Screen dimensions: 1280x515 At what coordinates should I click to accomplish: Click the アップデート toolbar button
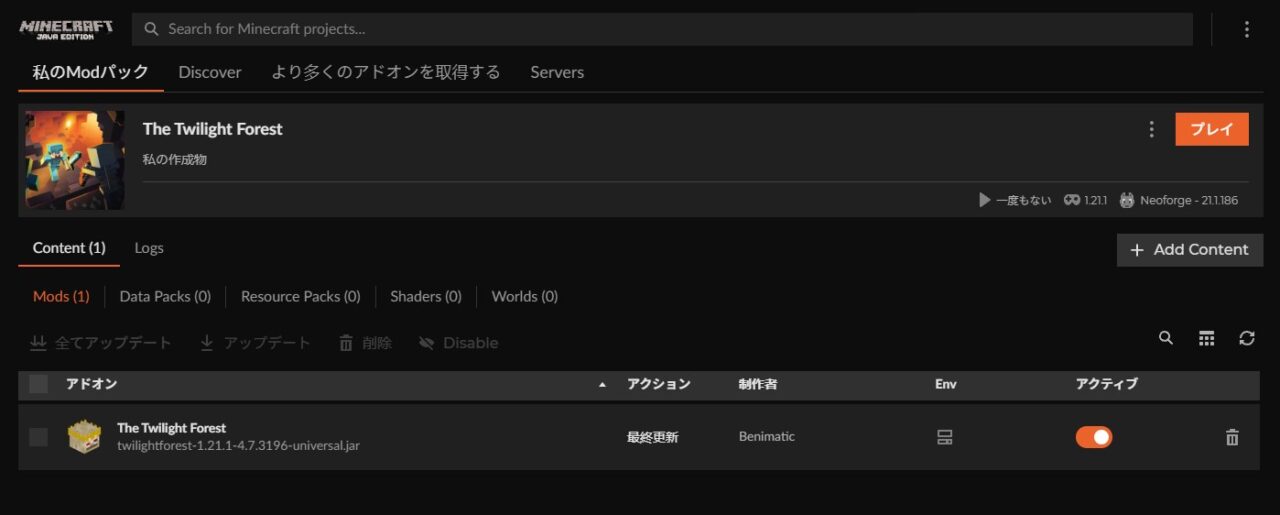[255, 343]
